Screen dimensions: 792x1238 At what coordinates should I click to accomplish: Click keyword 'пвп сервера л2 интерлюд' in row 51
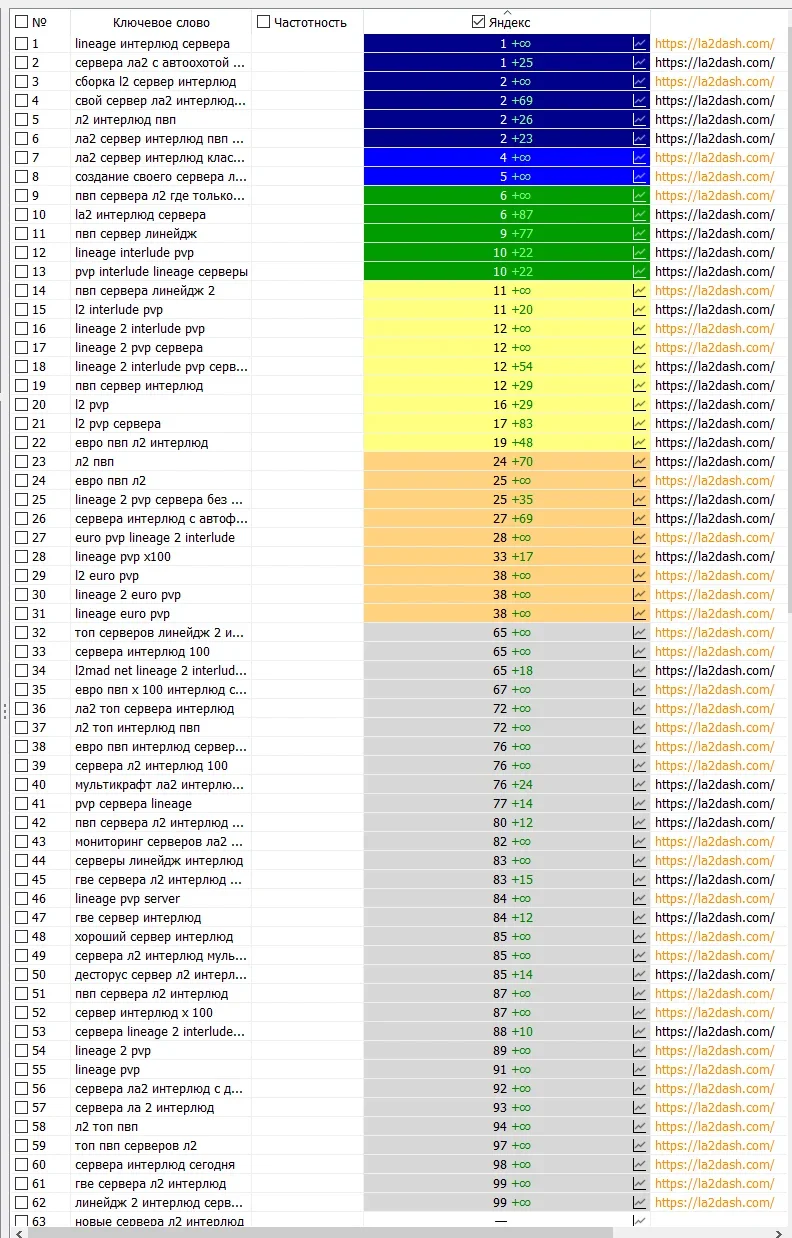point(151,993)
